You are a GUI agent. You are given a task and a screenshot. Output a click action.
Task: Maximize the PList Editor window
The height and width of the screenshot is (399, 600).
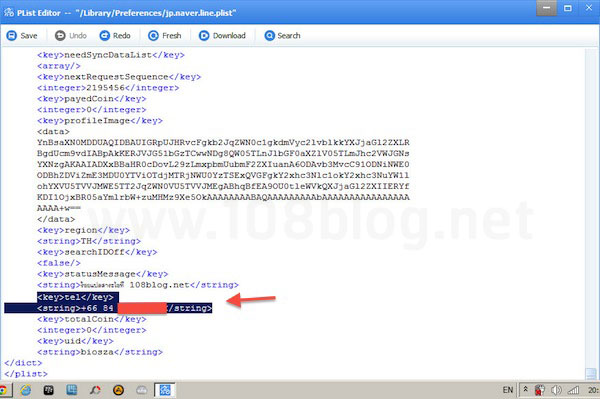click(x=568, y=8)
